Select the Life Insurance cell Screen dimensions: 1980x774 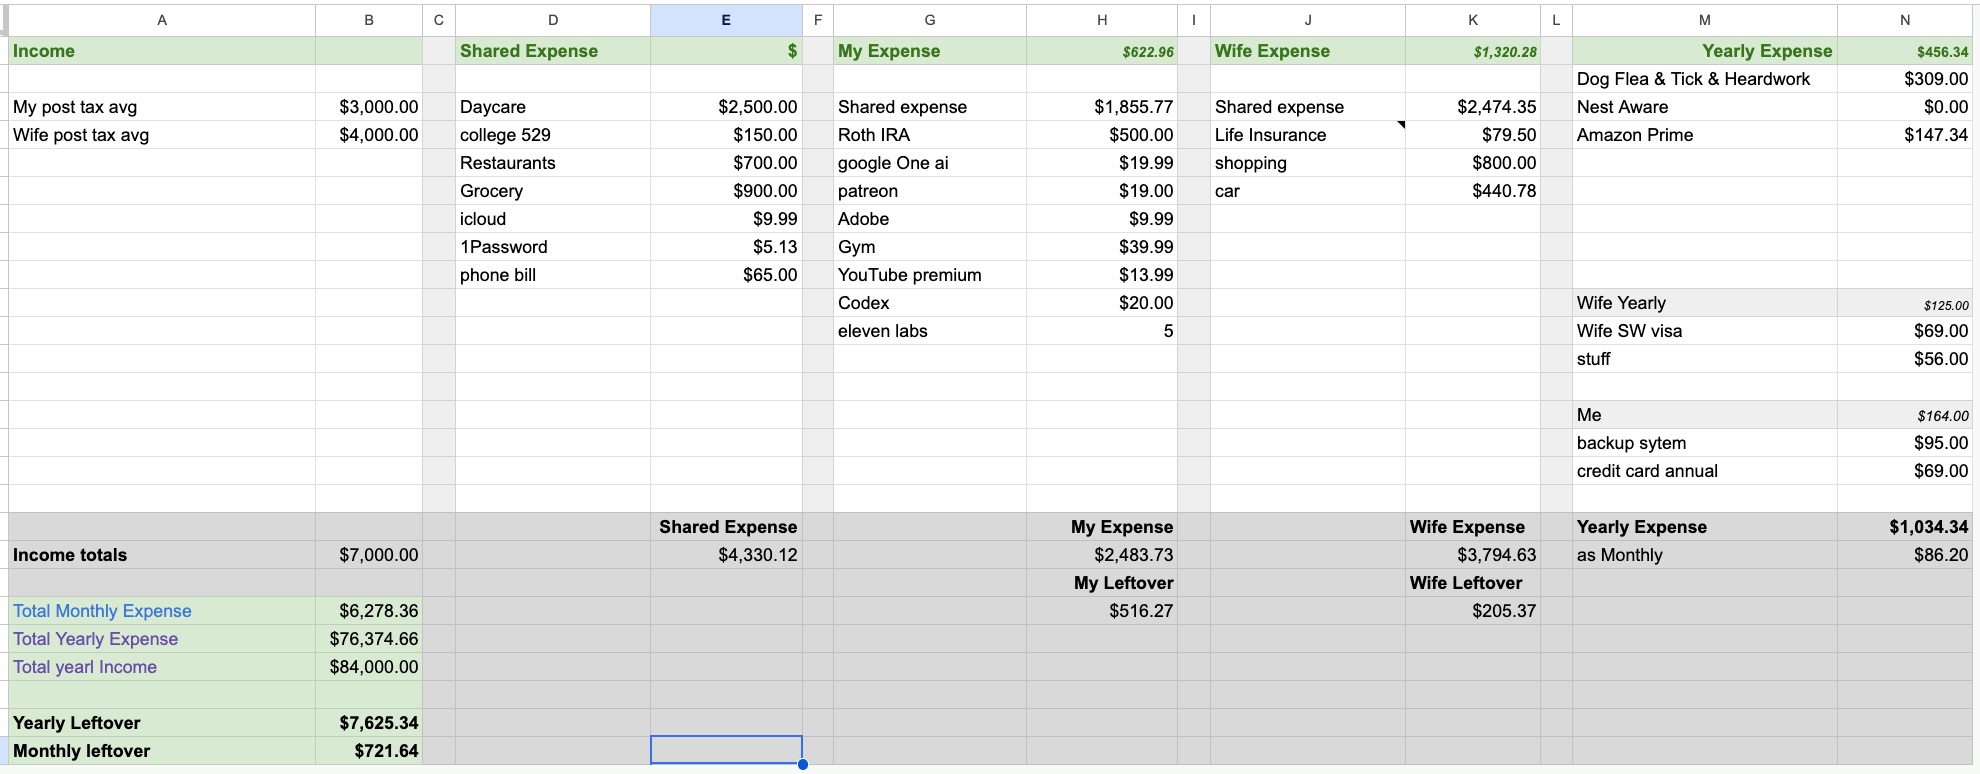(x=1308, y=135)
